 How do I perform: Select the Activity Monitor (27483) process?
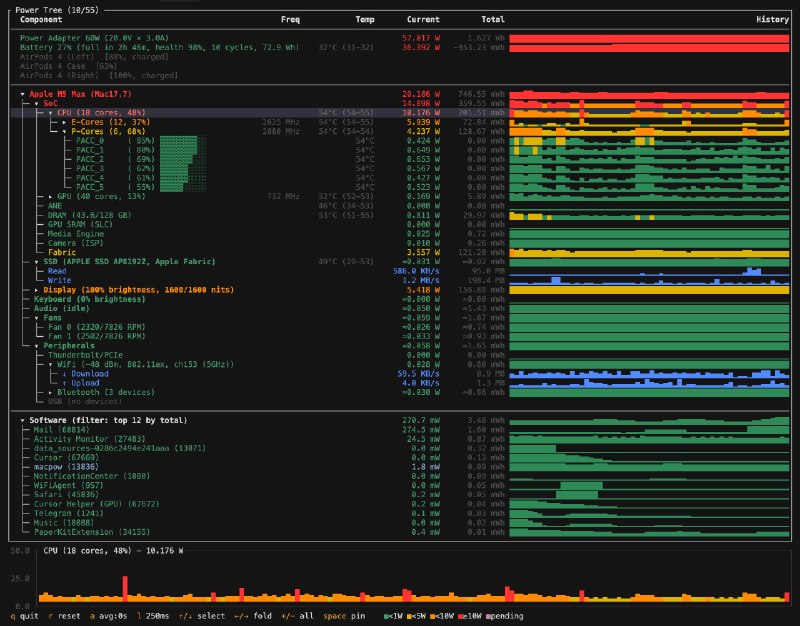pos(400,439)
